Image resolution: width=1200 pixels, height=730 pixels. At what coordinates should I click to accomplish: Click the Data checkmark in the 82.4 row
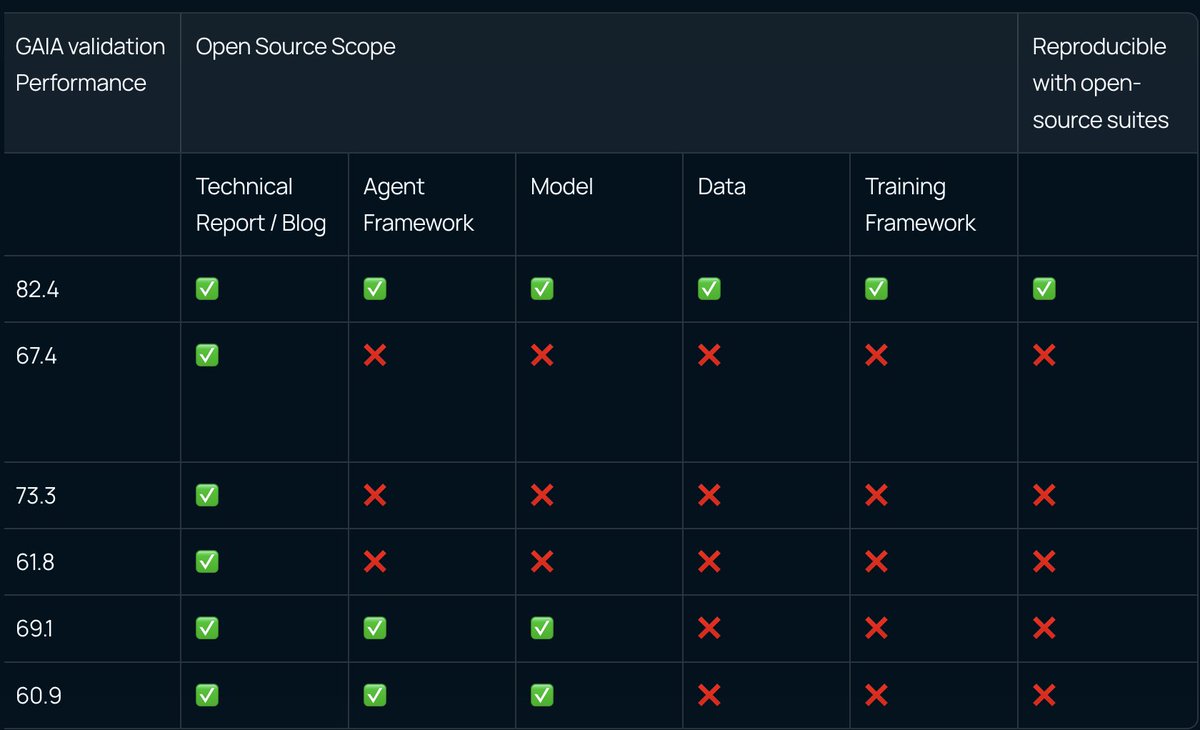point(709,289)
